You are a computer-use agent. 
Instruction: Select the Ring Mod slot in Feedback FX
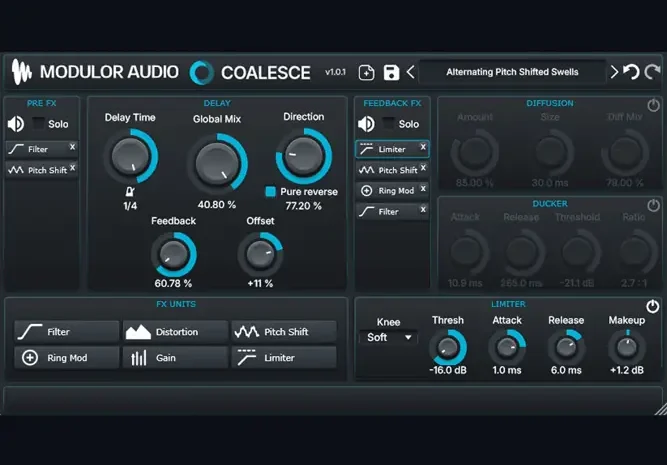(392, 191)
